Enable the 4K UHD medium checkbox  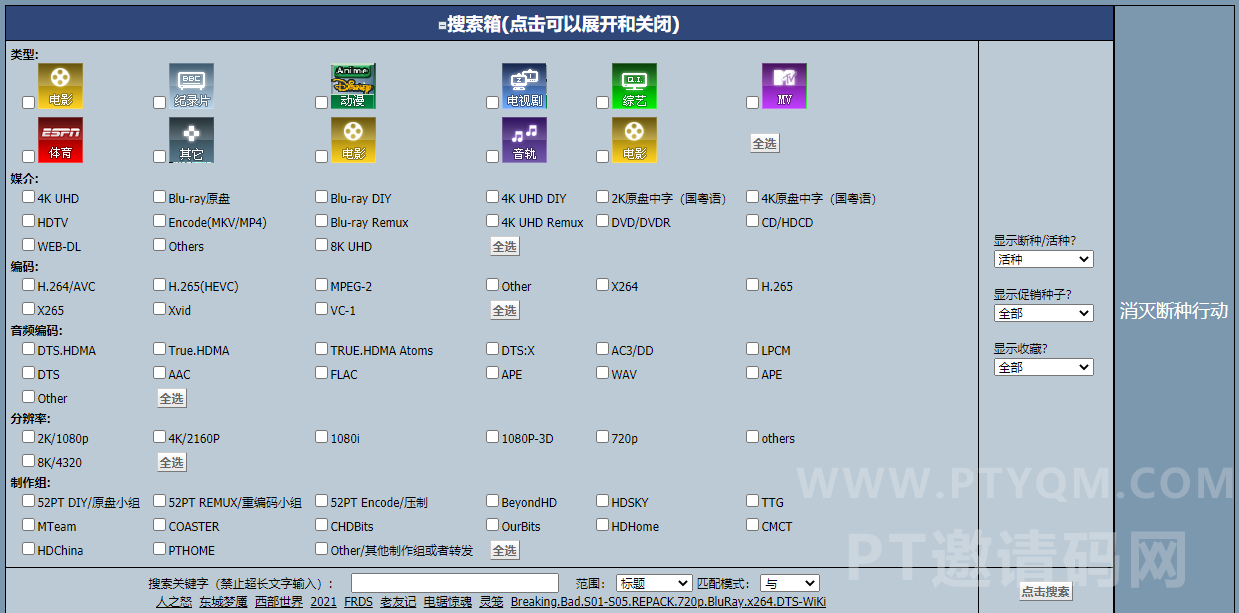coord(28,197)
